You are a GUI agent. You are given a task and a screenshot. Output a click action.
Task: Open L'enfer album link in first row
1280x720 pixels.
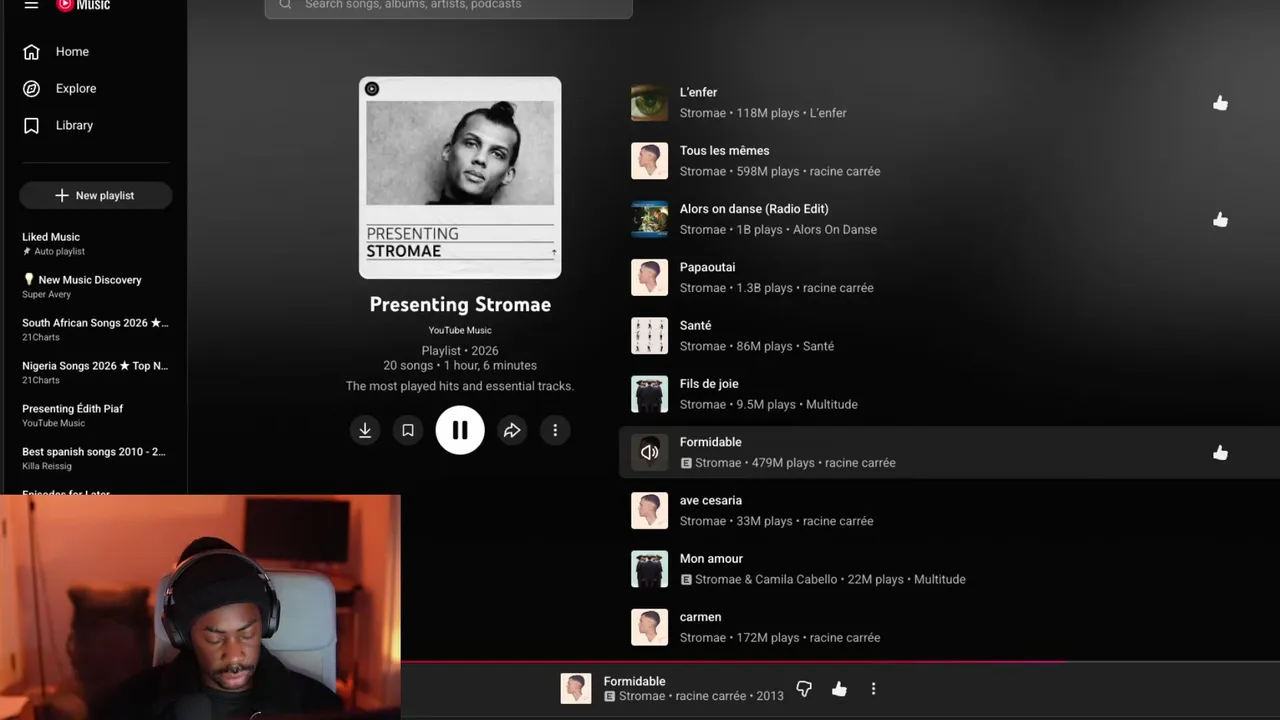[828, 113]
